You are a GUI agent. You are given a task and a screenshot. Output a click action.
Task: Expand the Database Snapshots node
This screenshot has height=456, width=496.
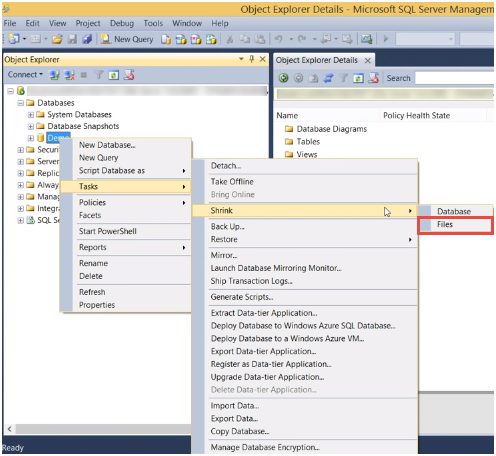pyautogui.click(x=31, y=127)
